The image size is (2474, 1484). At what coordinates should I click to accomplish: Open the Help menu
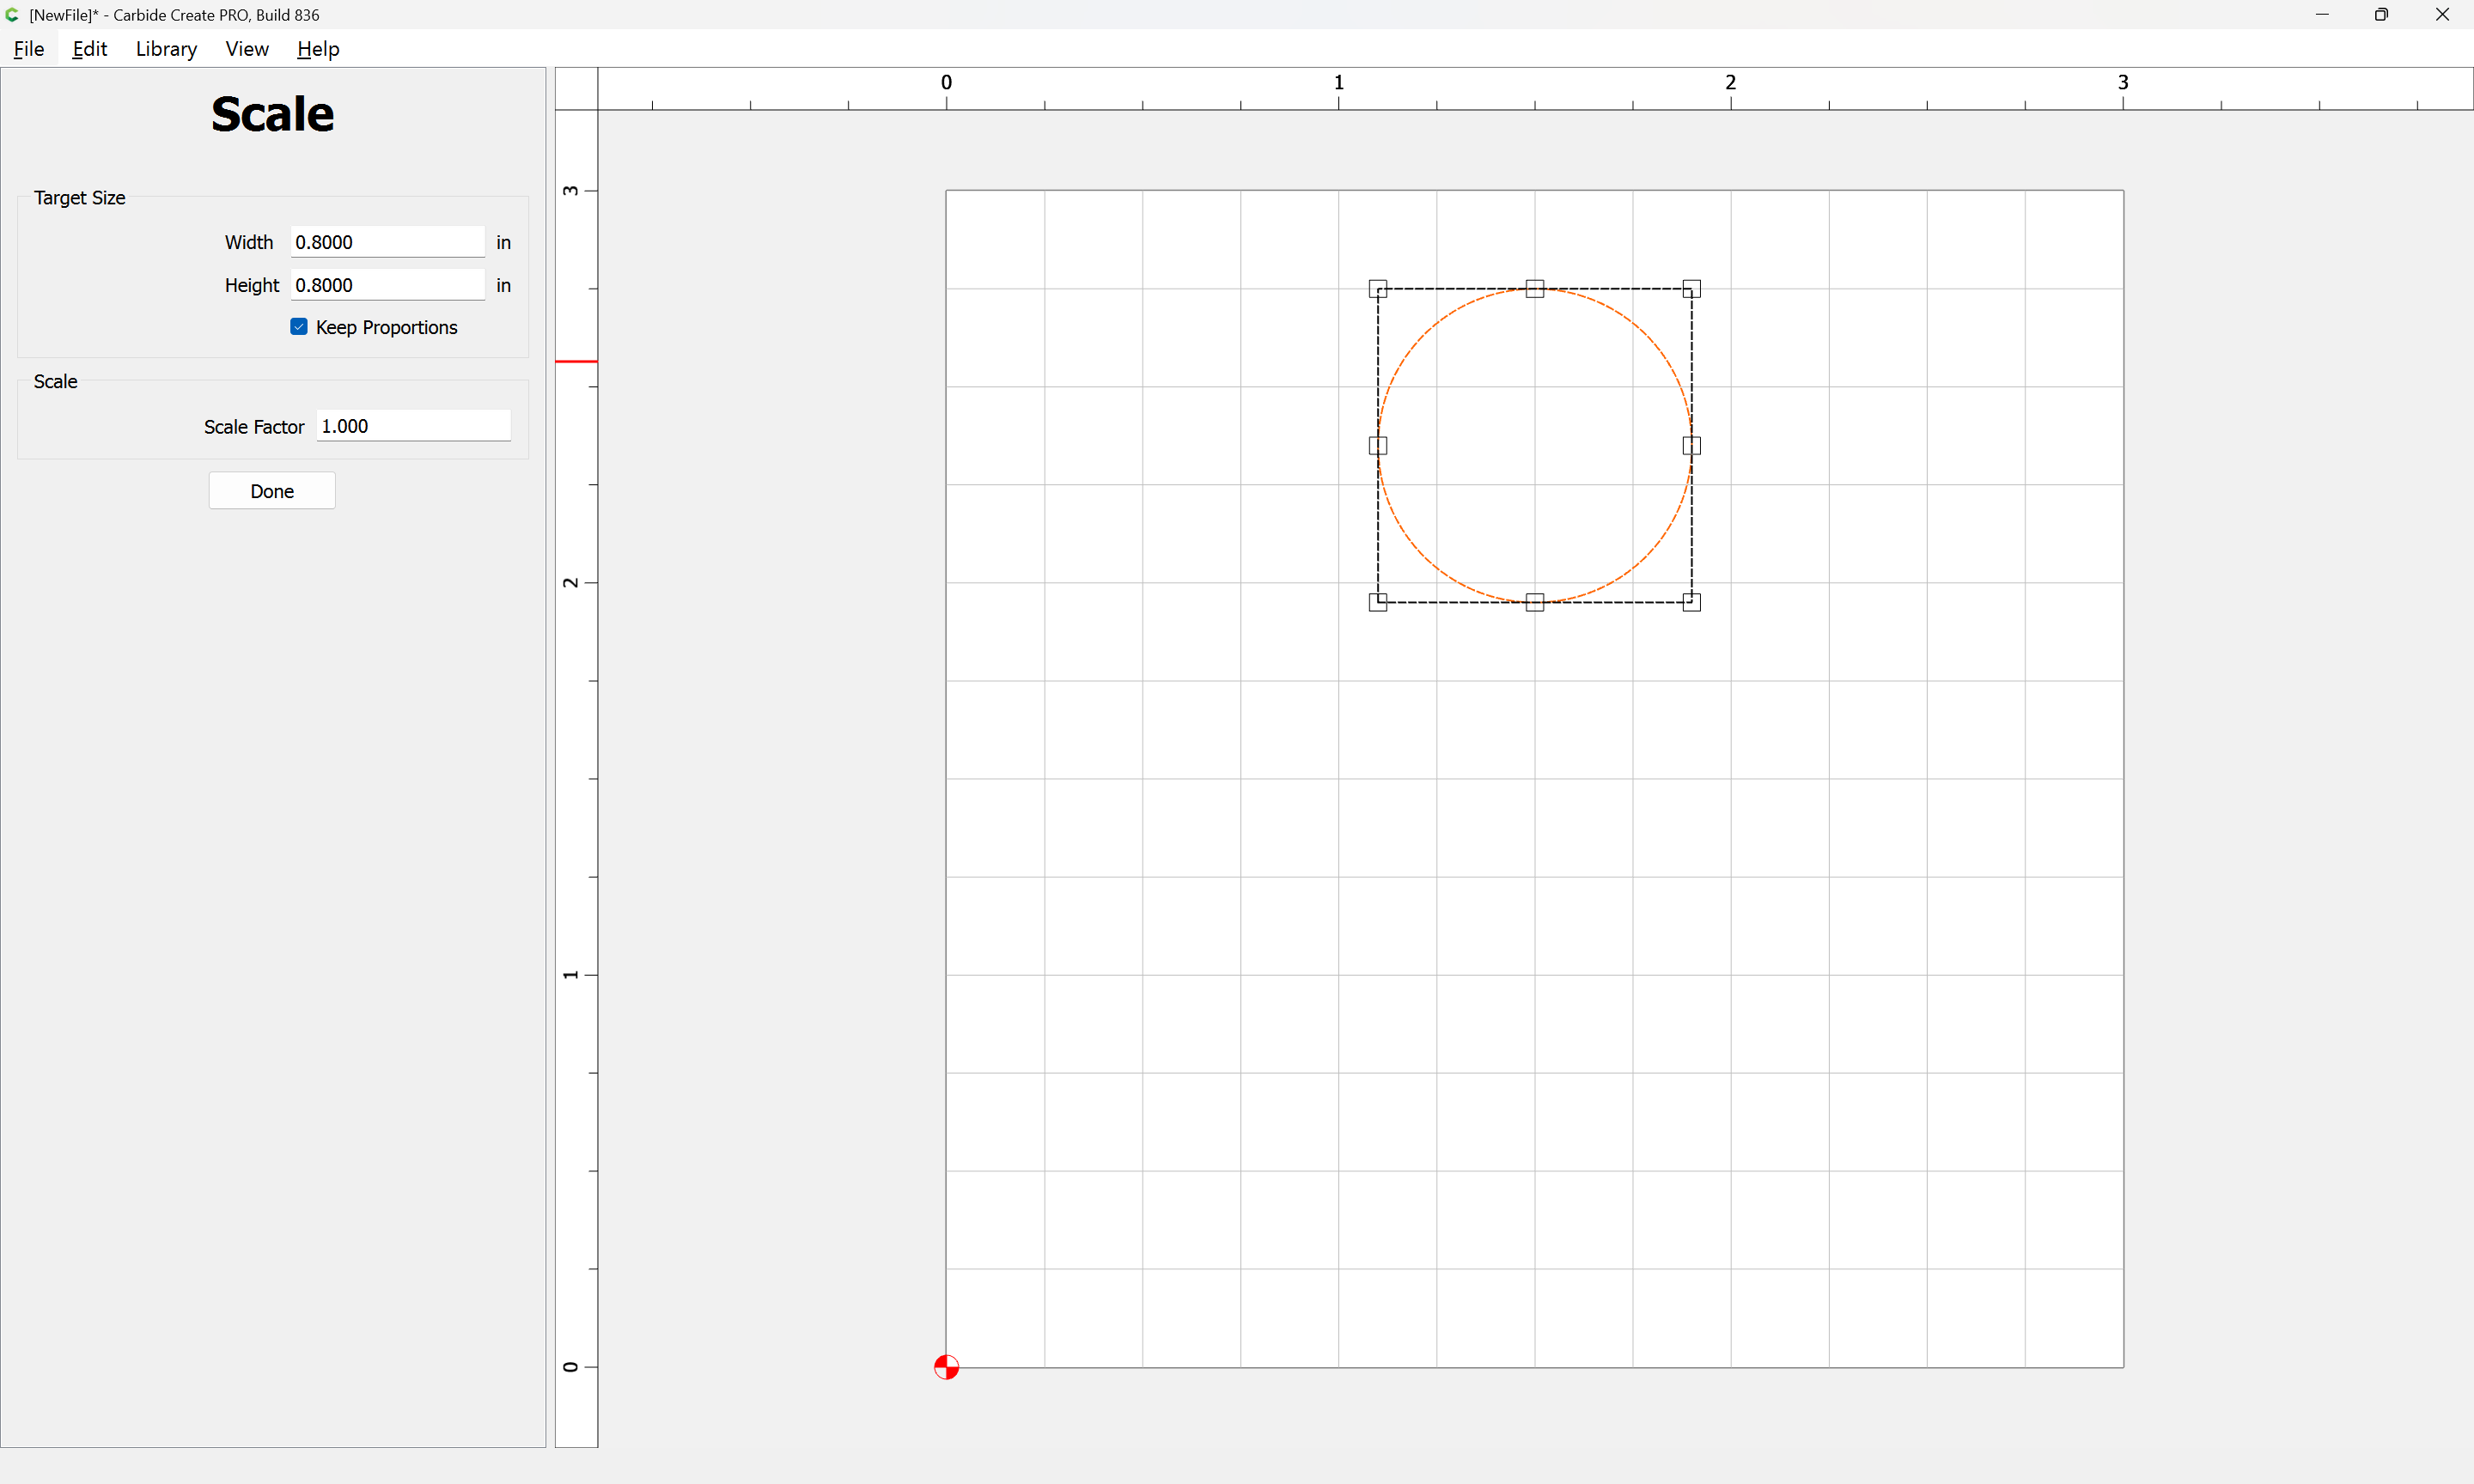coord(318,49)
